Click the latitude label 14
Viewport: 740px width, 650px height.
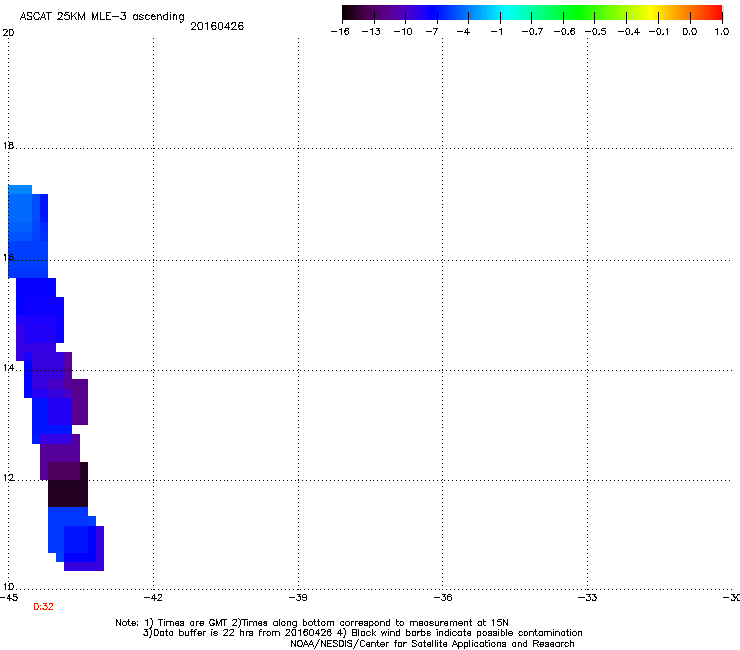tap(8, 367)
